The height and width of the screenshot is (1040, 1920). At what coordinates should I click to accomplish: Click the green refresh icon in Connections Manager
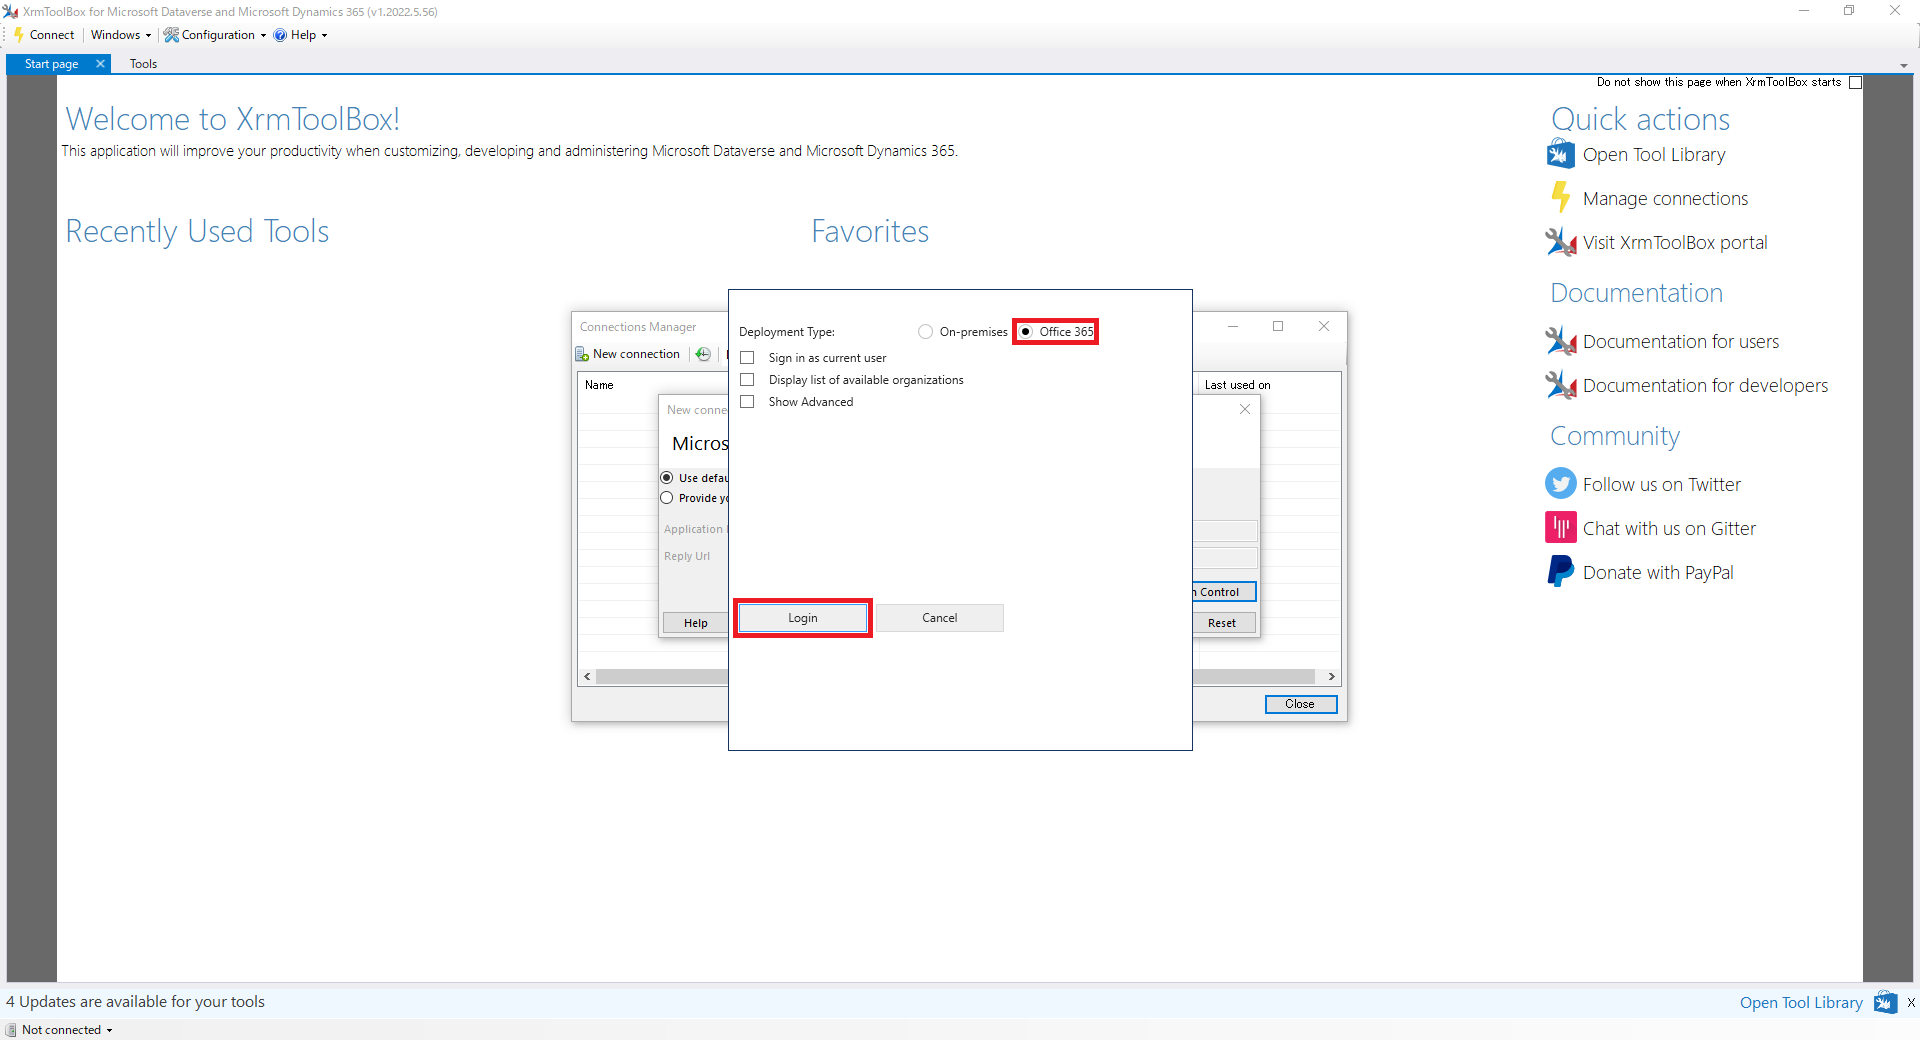(x=703, y=354)
